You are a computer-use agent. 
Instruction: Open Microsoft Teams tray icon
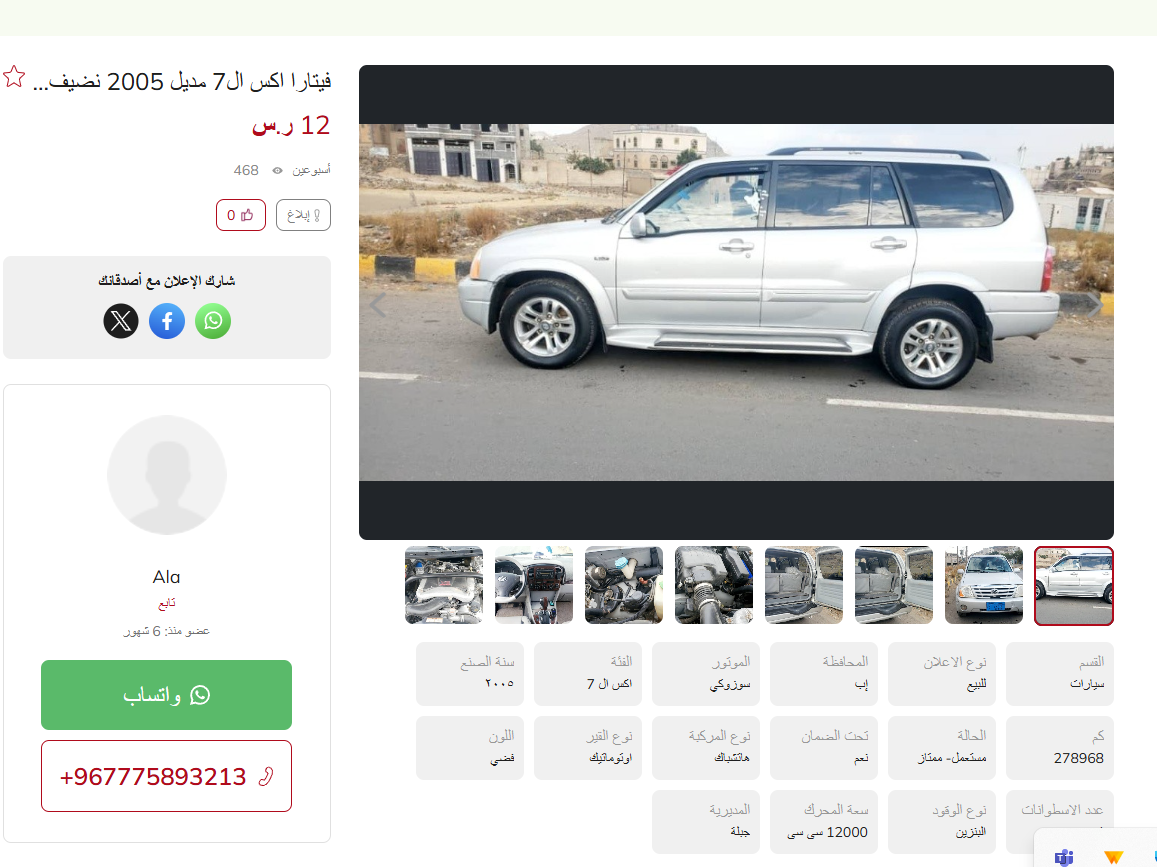click(x=1064, y=857)
